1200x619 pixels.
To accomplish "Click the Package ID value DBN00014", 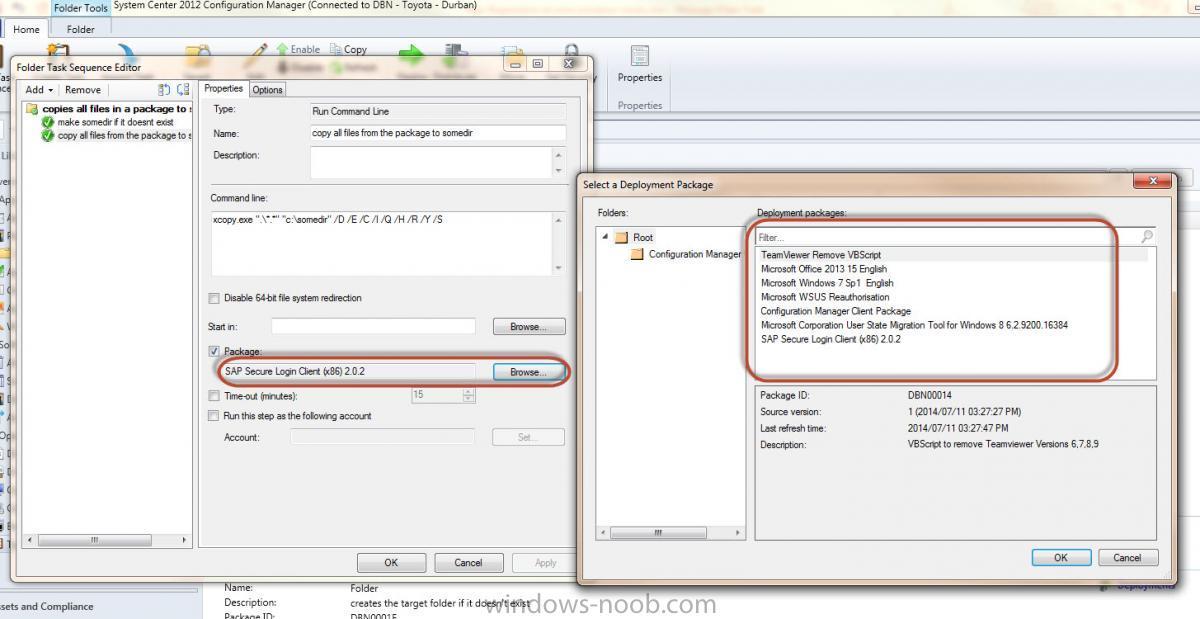I will 930,395.
